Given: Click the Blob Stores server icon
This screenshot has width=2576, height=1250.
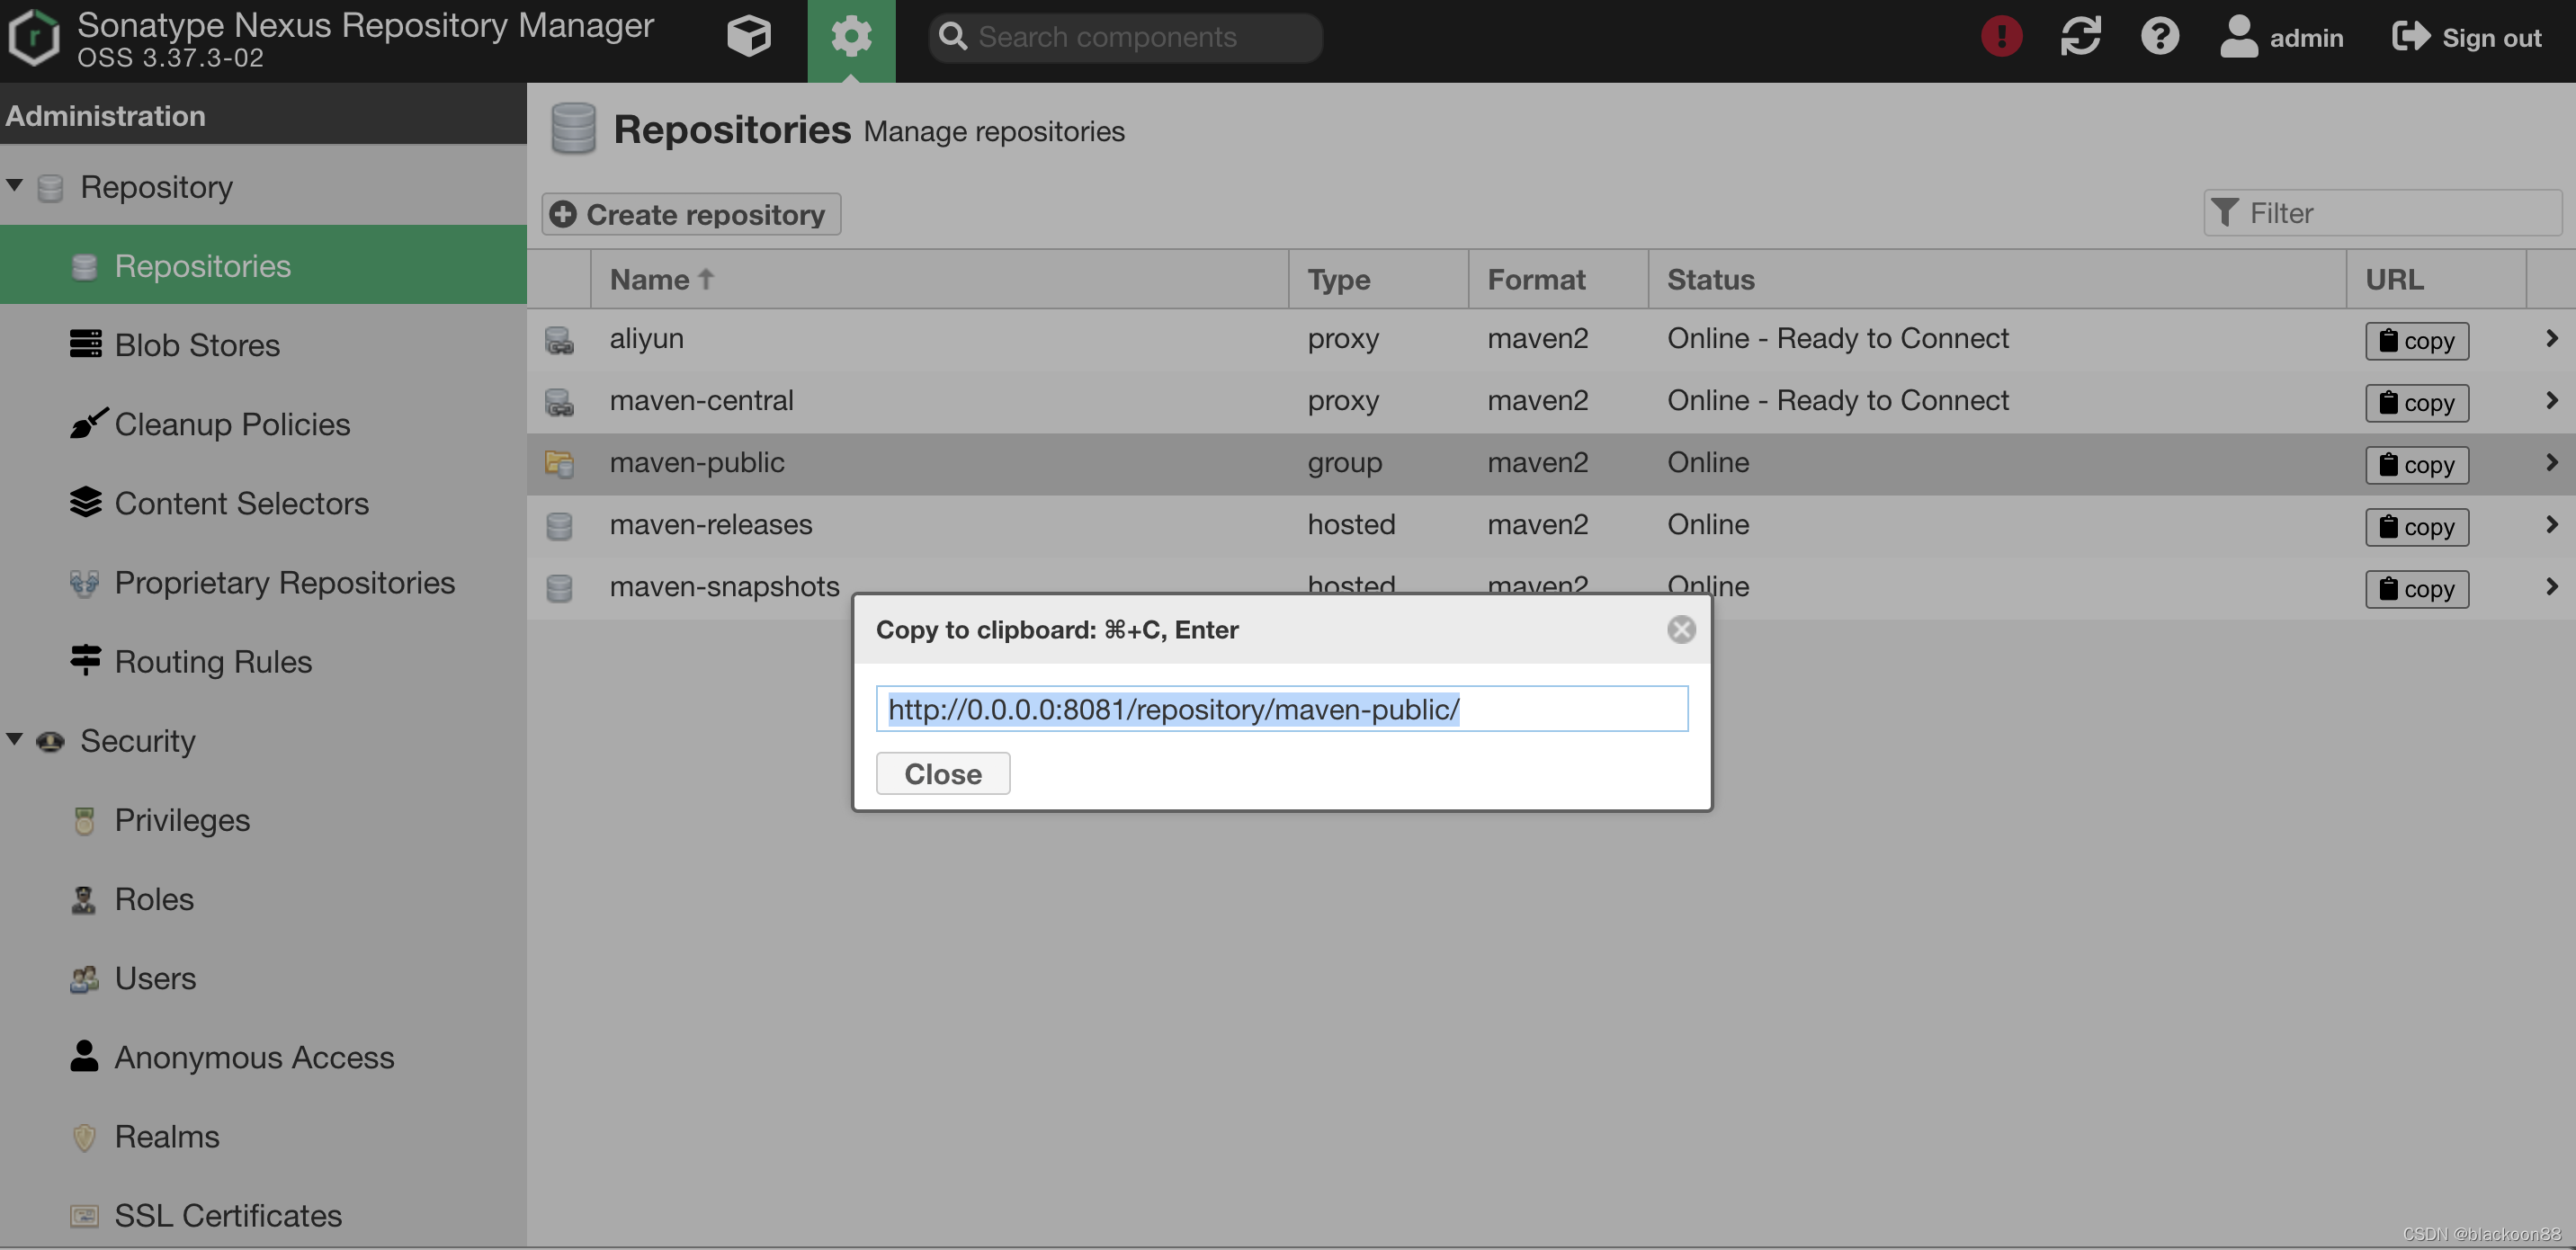Looking at the screenshot, I should 85,343.
